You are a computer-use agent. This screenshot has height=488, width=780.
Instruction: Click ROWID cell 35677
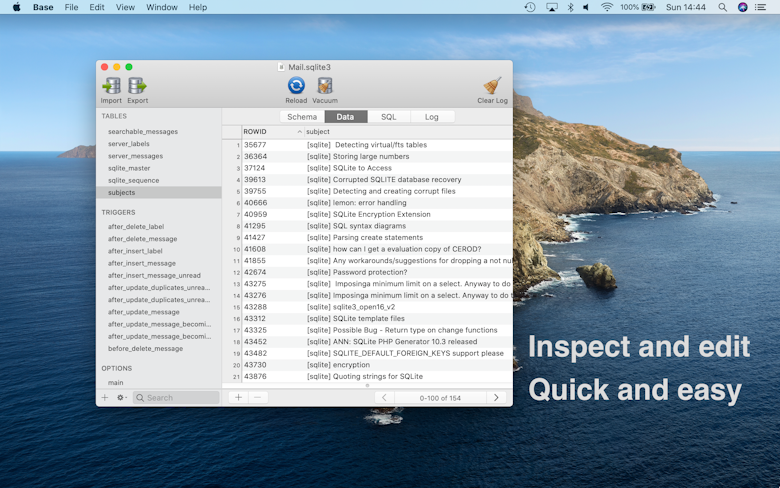point(255,145)
